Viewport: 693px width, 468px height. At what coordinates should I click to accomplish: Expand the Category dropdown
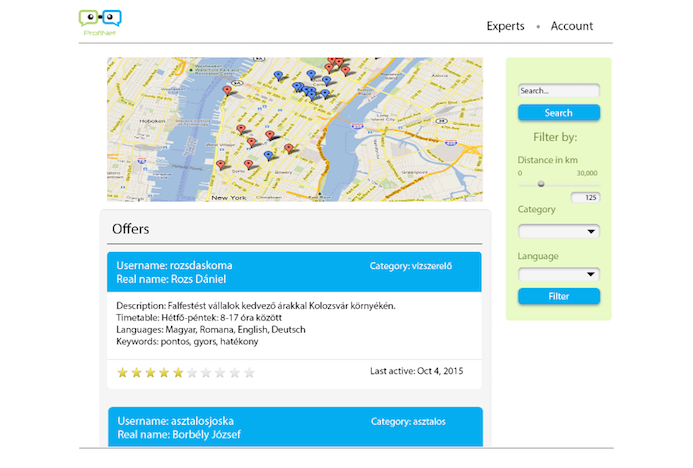(x=558, y=232)
